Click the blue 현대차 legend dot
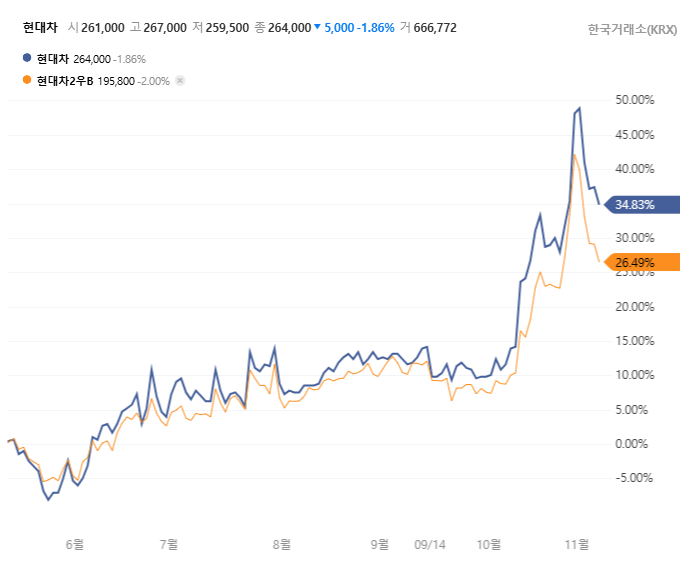The height and width of the screenshot is (582, 680). 27,59
